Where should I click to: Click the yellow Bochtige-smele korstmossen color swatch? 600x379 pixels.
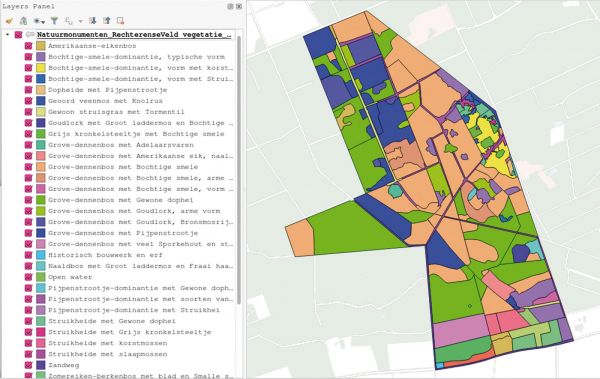pyautogui.click(x=41, y=68)
